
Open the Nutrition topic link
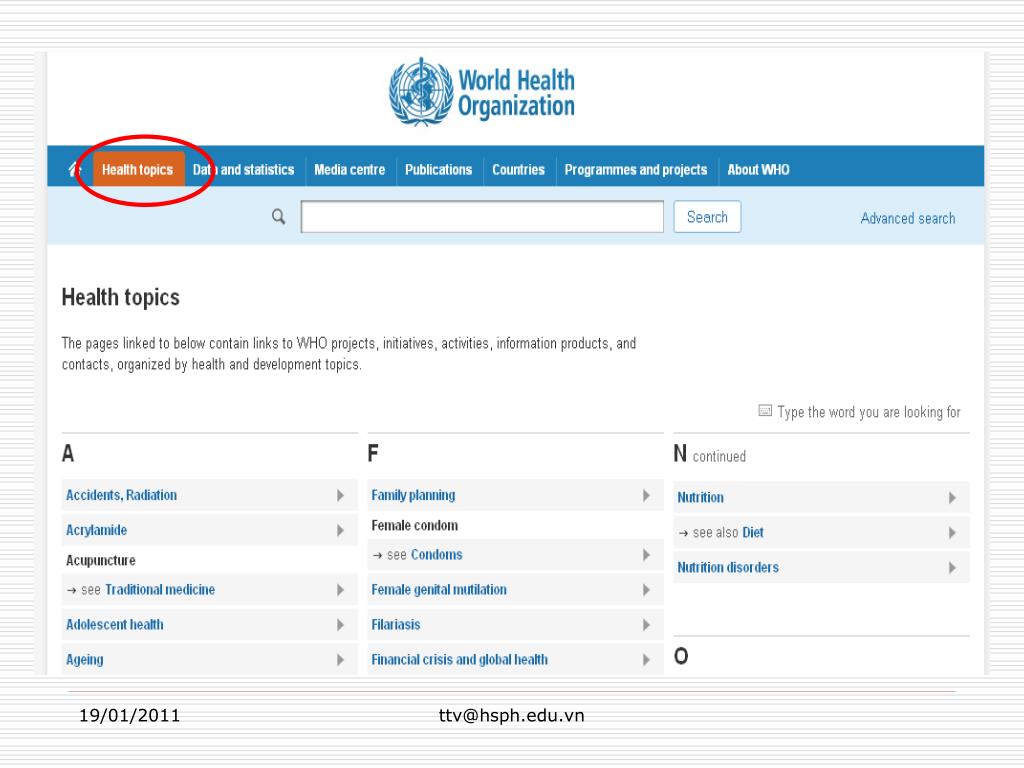pyautogui.click(x=701, y=498)
